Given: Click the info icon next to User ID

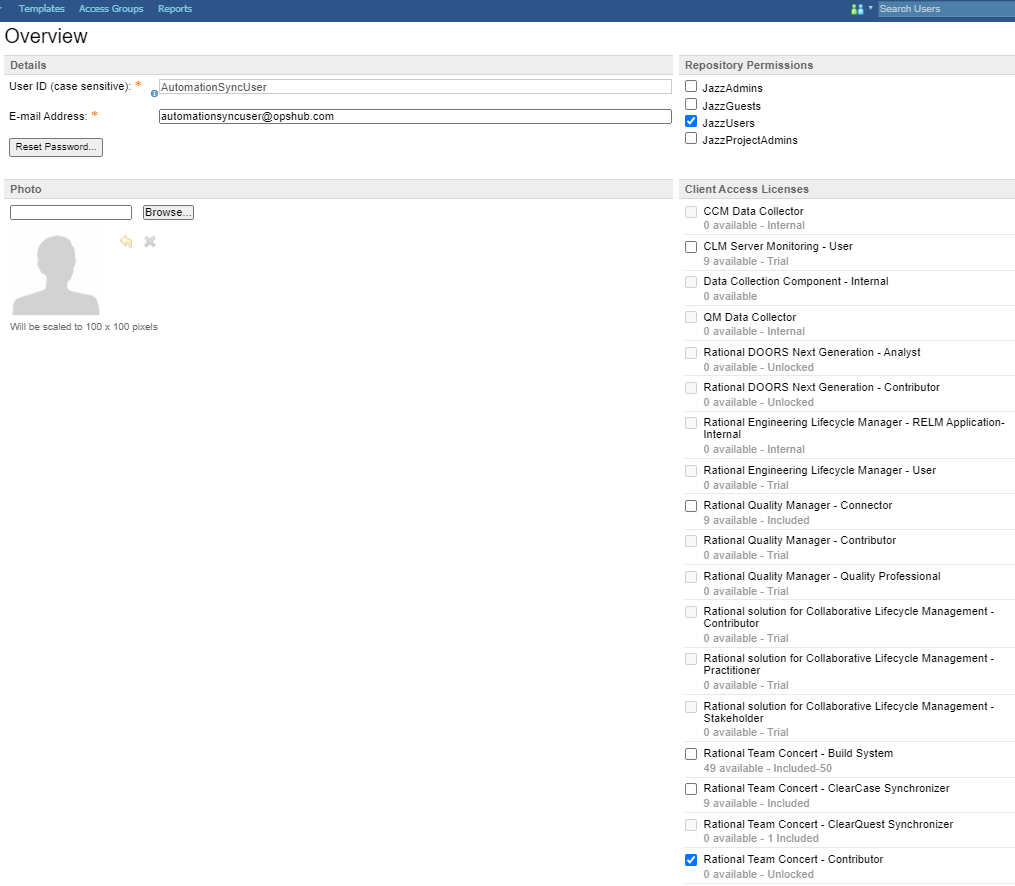Looking at the screenshot, I should point(154,93).
